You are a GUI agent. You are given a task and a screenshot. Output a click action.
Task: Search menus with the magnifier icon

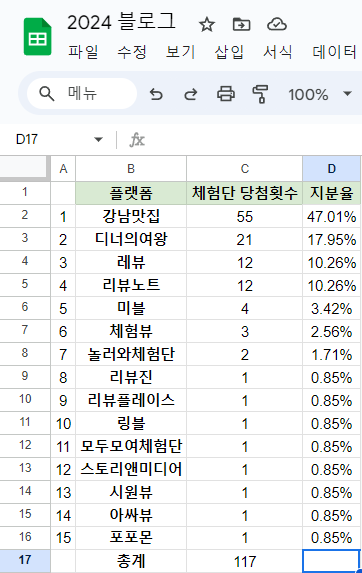point(46,94)
